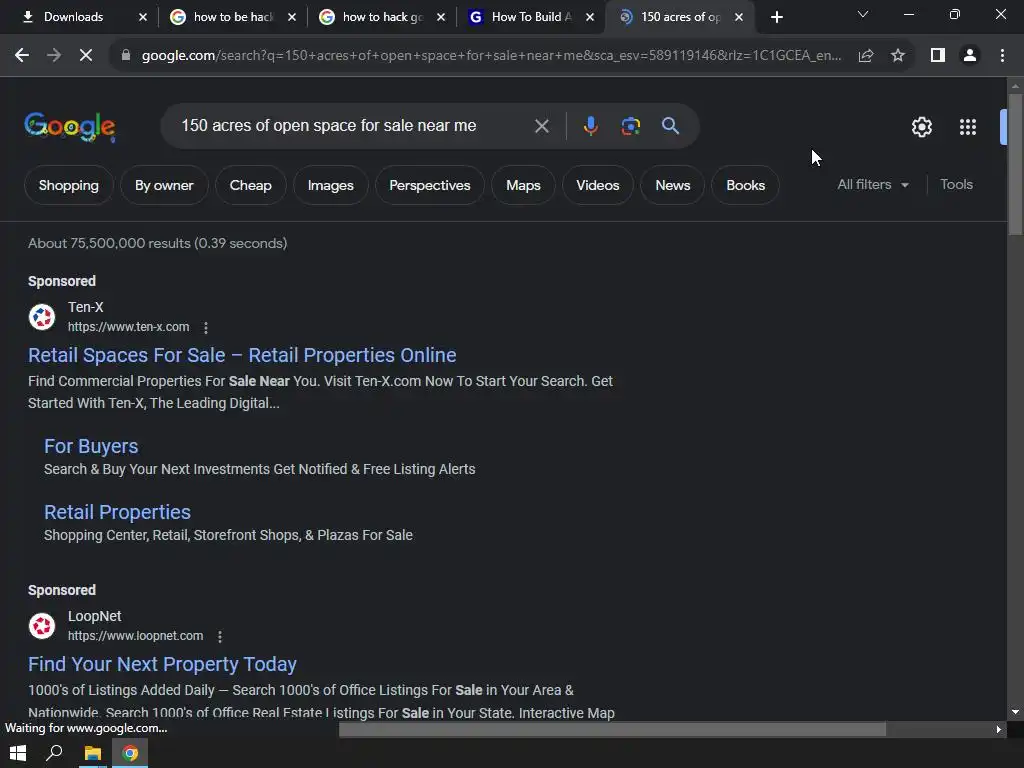
Task: Start a voice search with the microphone
Action: tap(590, 126)
